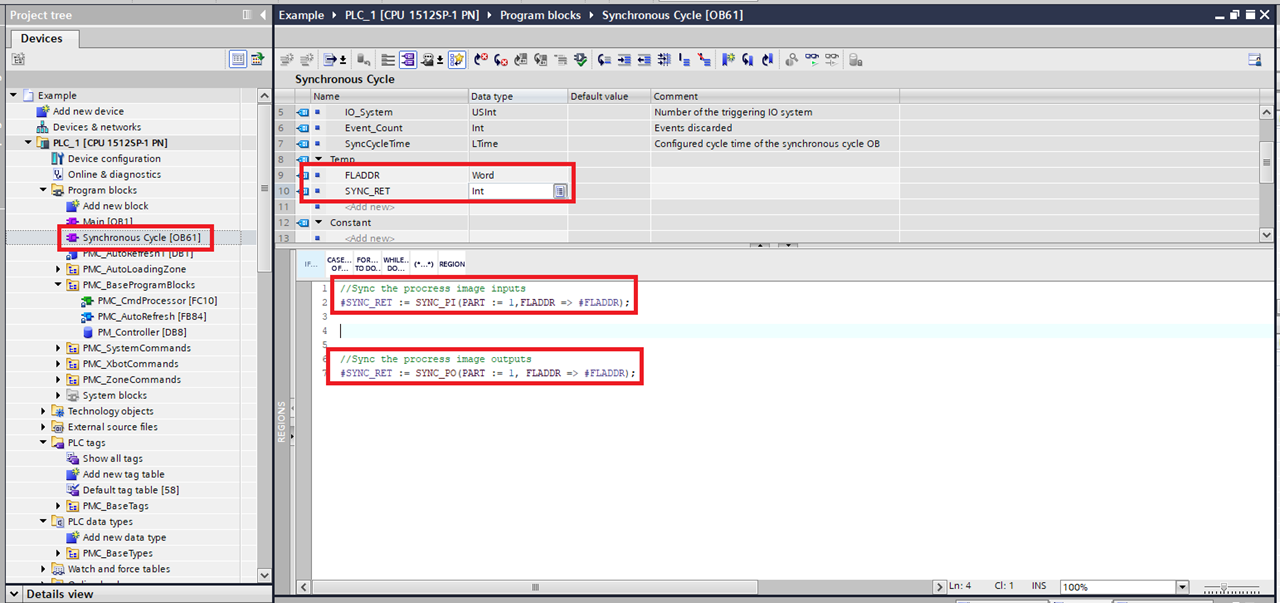
Task: Collapse the Program blocks tree node
Action: 43,190
